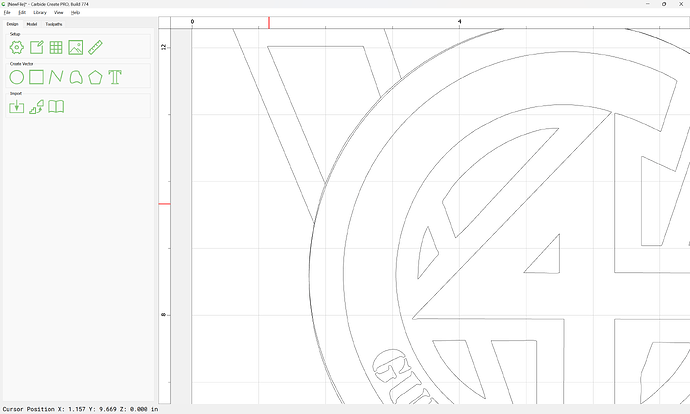Click the Carbide Create app icon in title bar

tap(4, 4)
